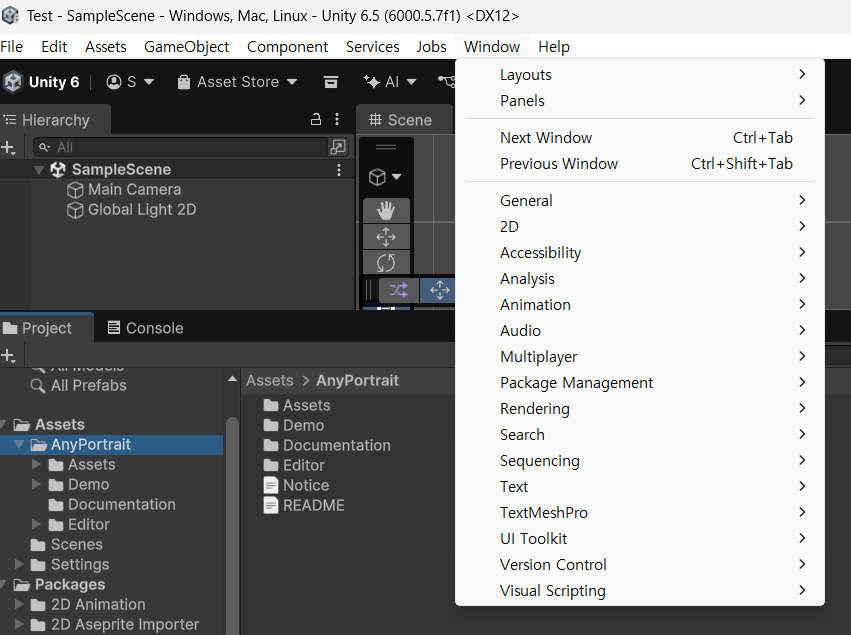The height and width of the screenshot is (635, 851).
Task: Select the Editor folder in file list
Action: [294, 465]
